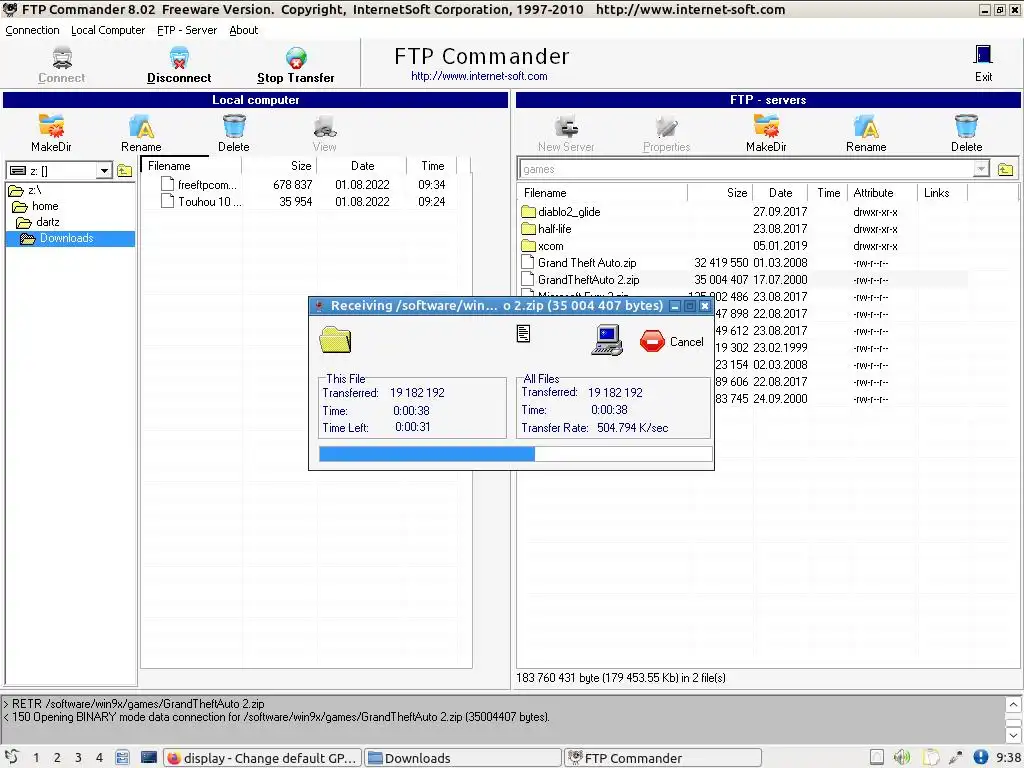1024x768 pixels.
Task: Open the FTP - Server menu
Action: coord(187,30)
